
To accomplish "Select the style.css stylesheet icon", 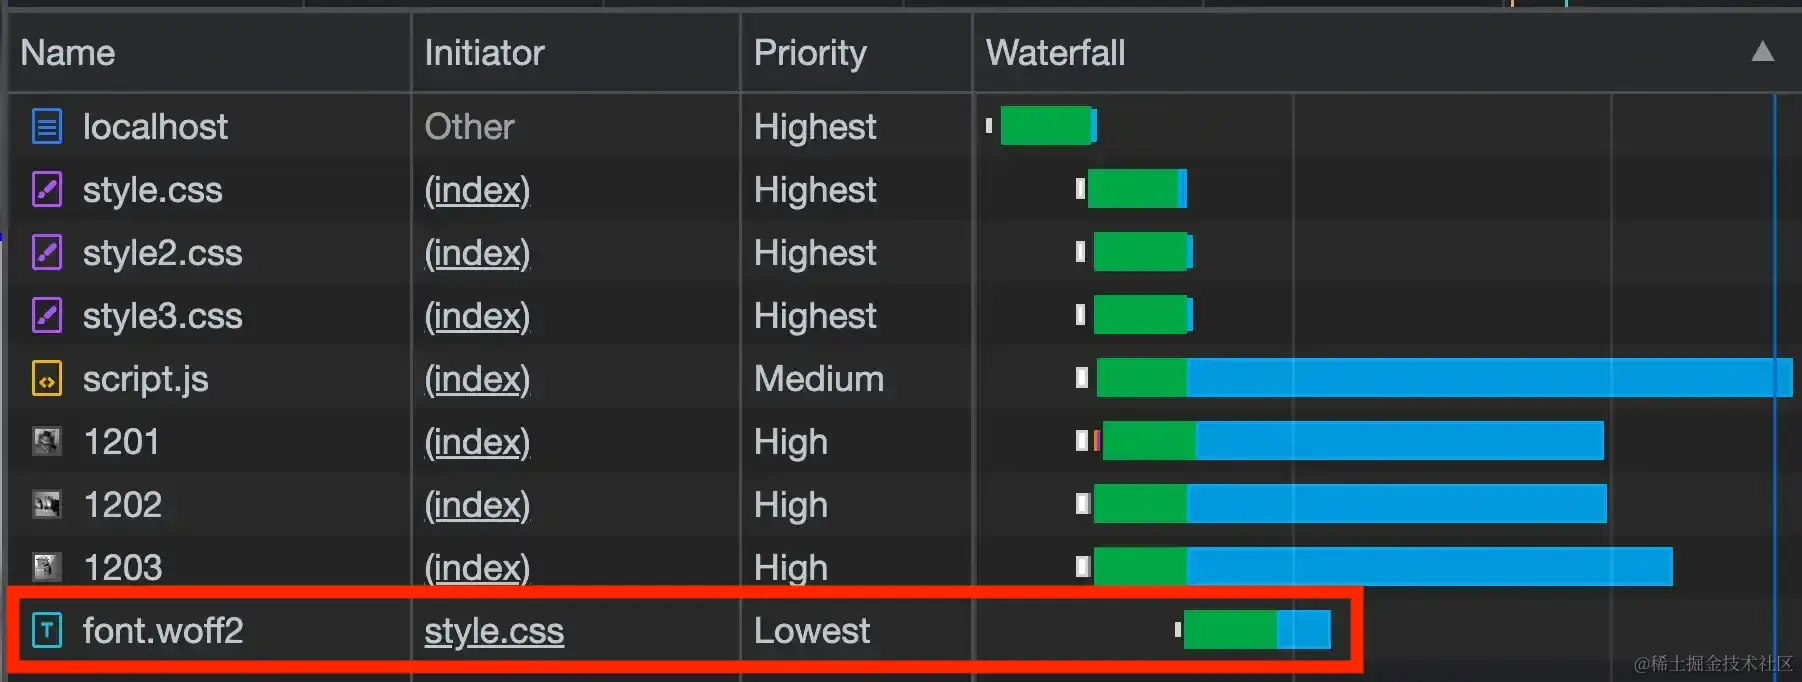I will coord(47,190).
